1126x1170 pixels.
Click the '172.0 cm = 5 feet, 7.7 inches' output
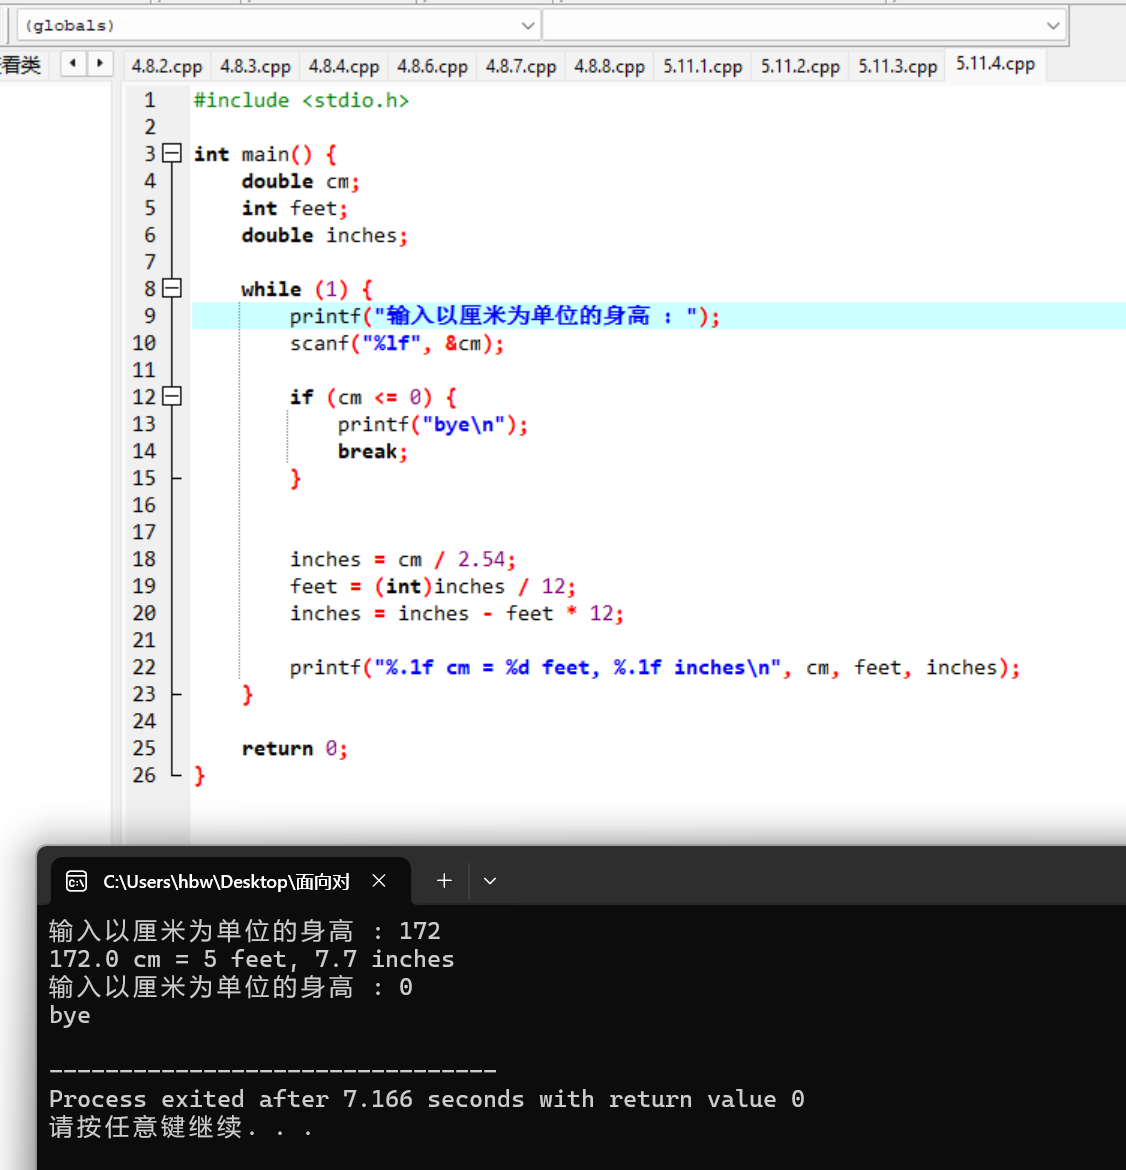pos(251,959)
